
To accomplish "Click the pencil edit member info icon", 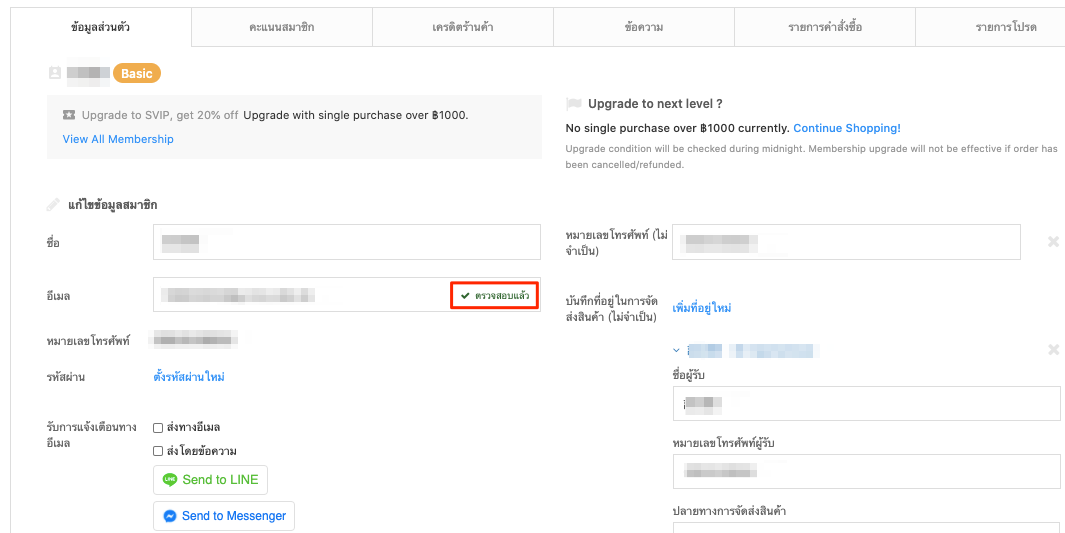I will coord(53,205).
